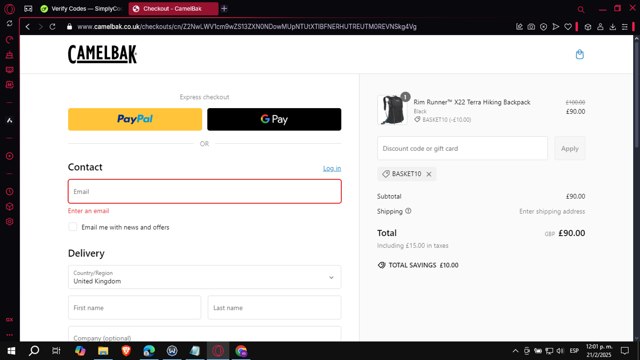The image size is (640, 360).
Task: Open the Aria AI icon in sidebar
Action: tap(9, 120)
